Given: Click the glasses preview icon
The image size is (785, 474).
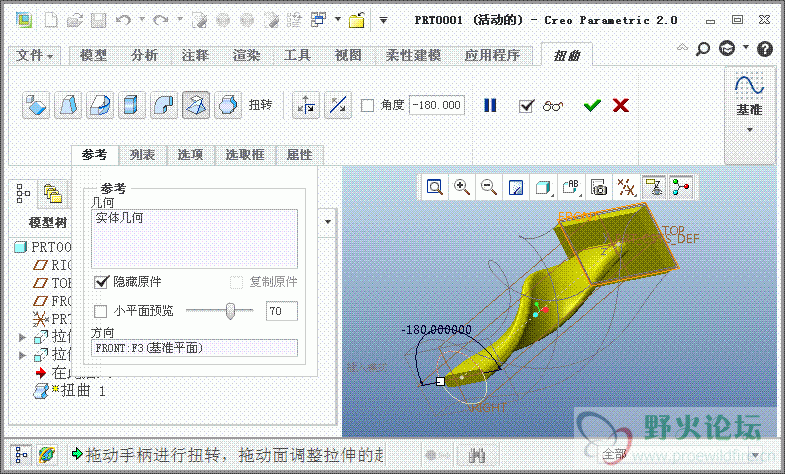Looking at the screenshot, I should coord(553,106).
